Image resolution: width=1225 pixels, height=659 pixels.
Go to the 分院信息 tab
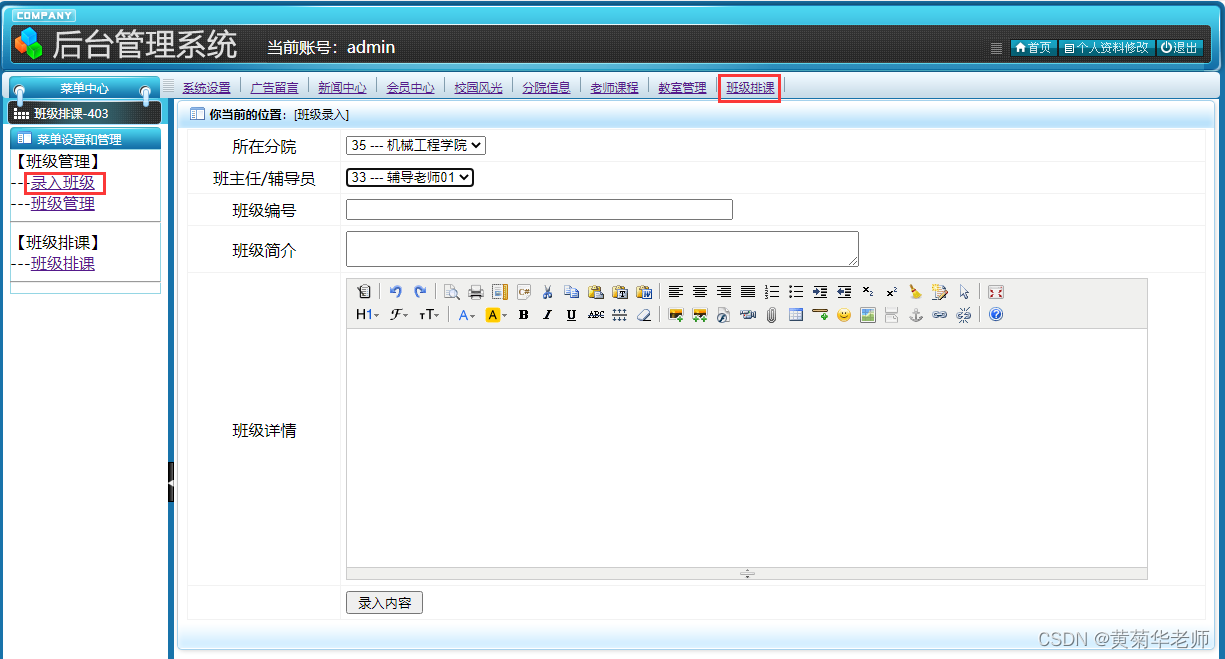[546, 88]
